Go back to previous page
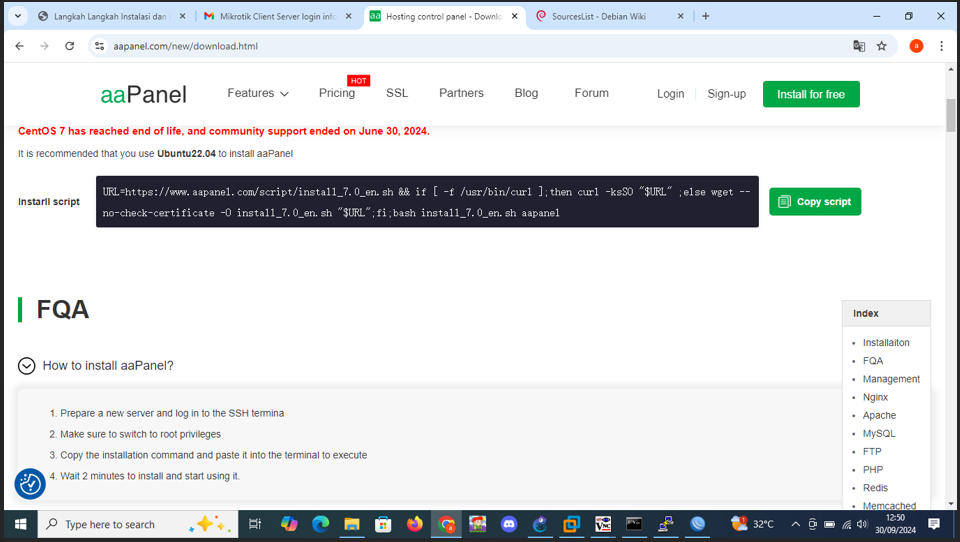 click(20, 46)
